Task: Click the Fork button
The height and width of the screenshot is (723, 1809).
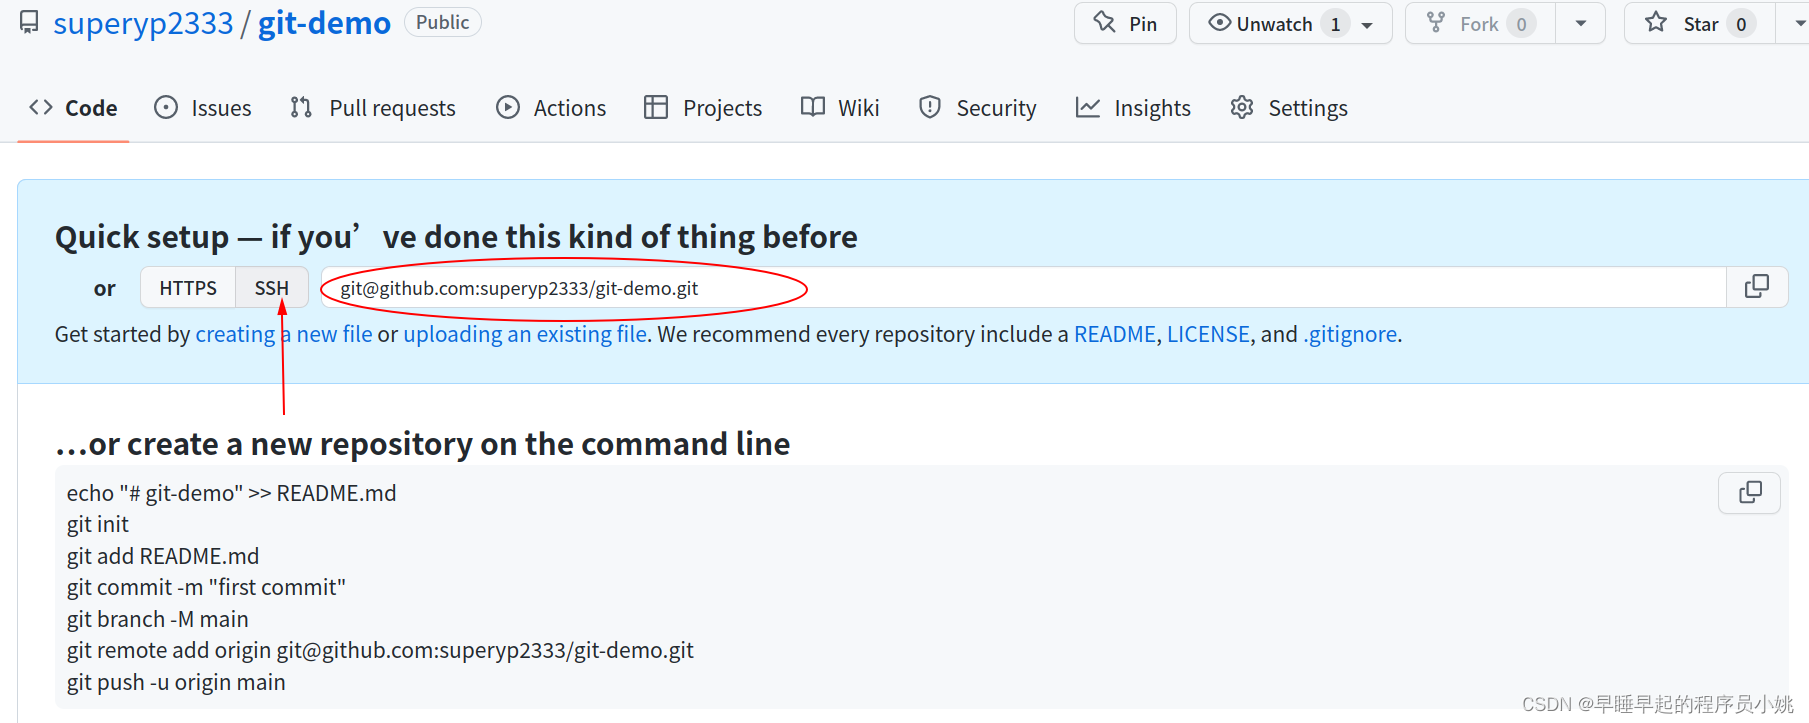Action: (x=1480, y=23)
